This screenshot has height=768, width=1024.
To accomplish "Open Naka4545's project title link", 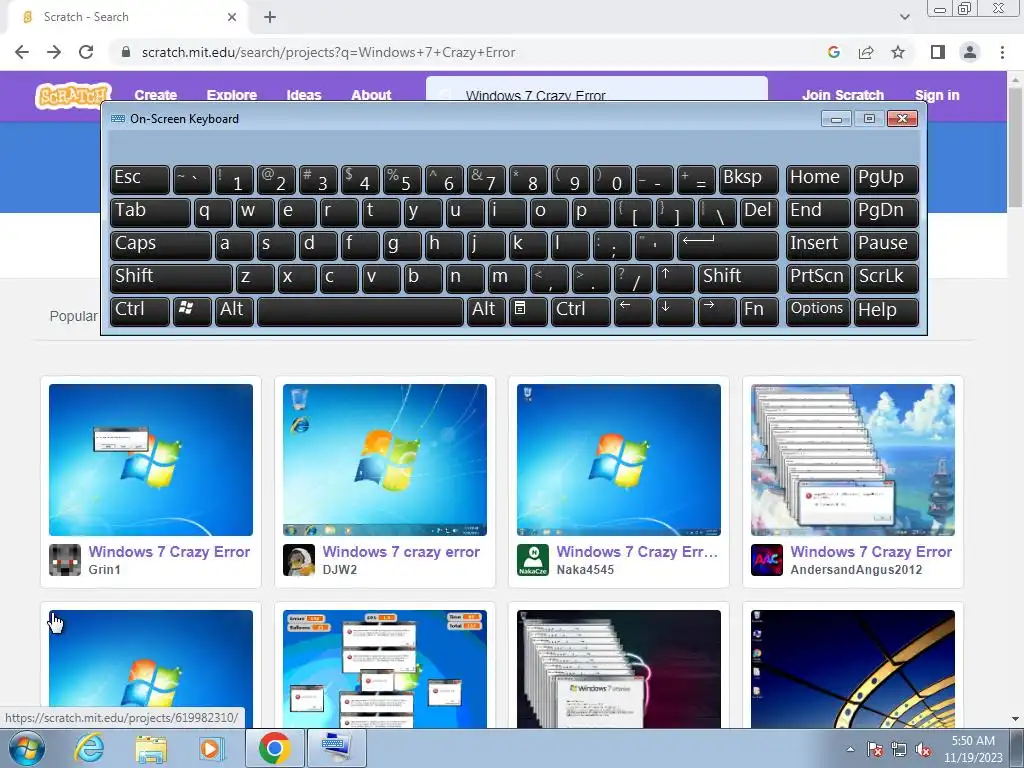I will click(x=637, y=552).
